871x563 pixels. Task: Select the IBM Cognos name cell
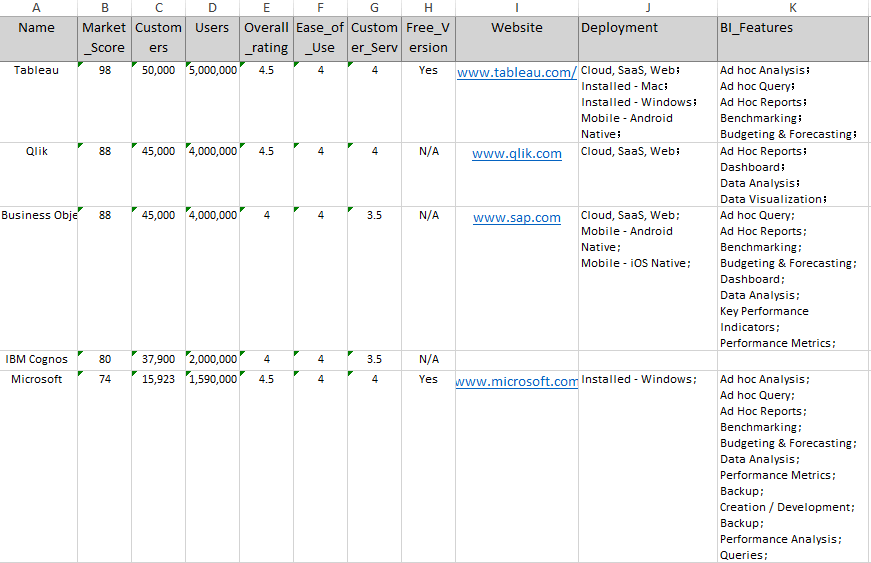37,359
